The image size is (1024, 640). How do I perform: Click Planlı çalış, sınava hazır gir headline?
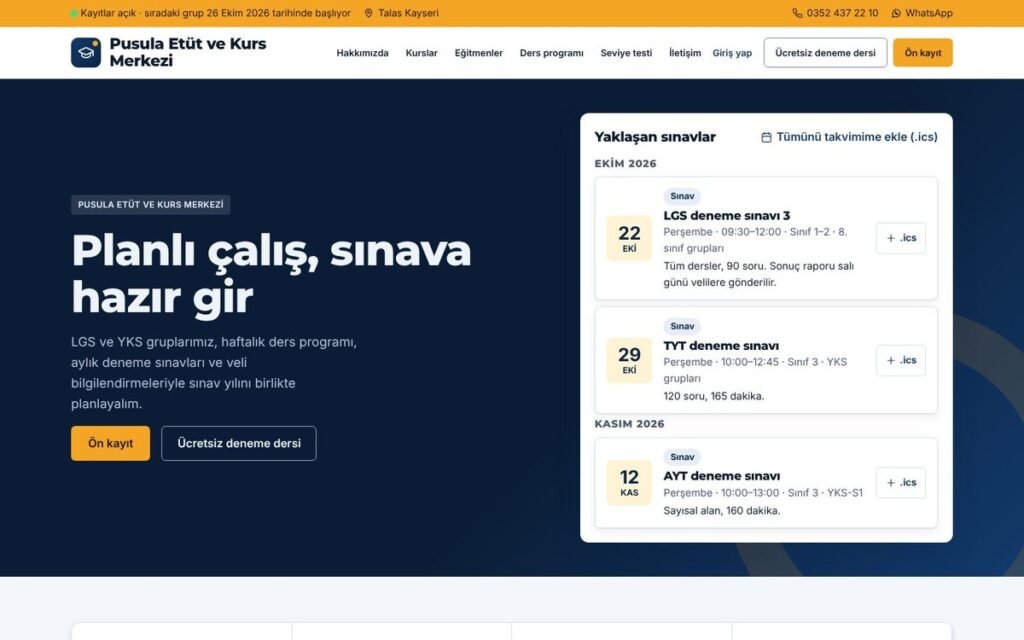[271, 274]
